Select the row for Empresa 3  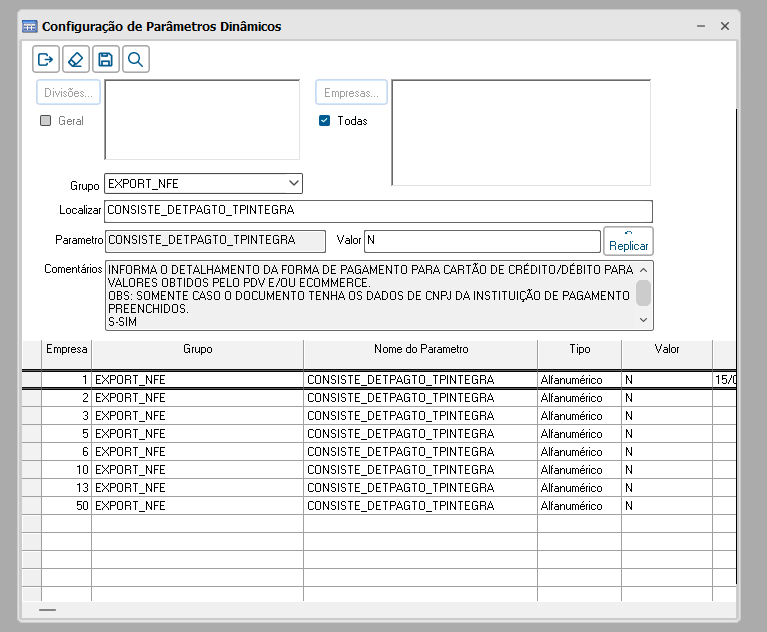[x=379, y=416]
